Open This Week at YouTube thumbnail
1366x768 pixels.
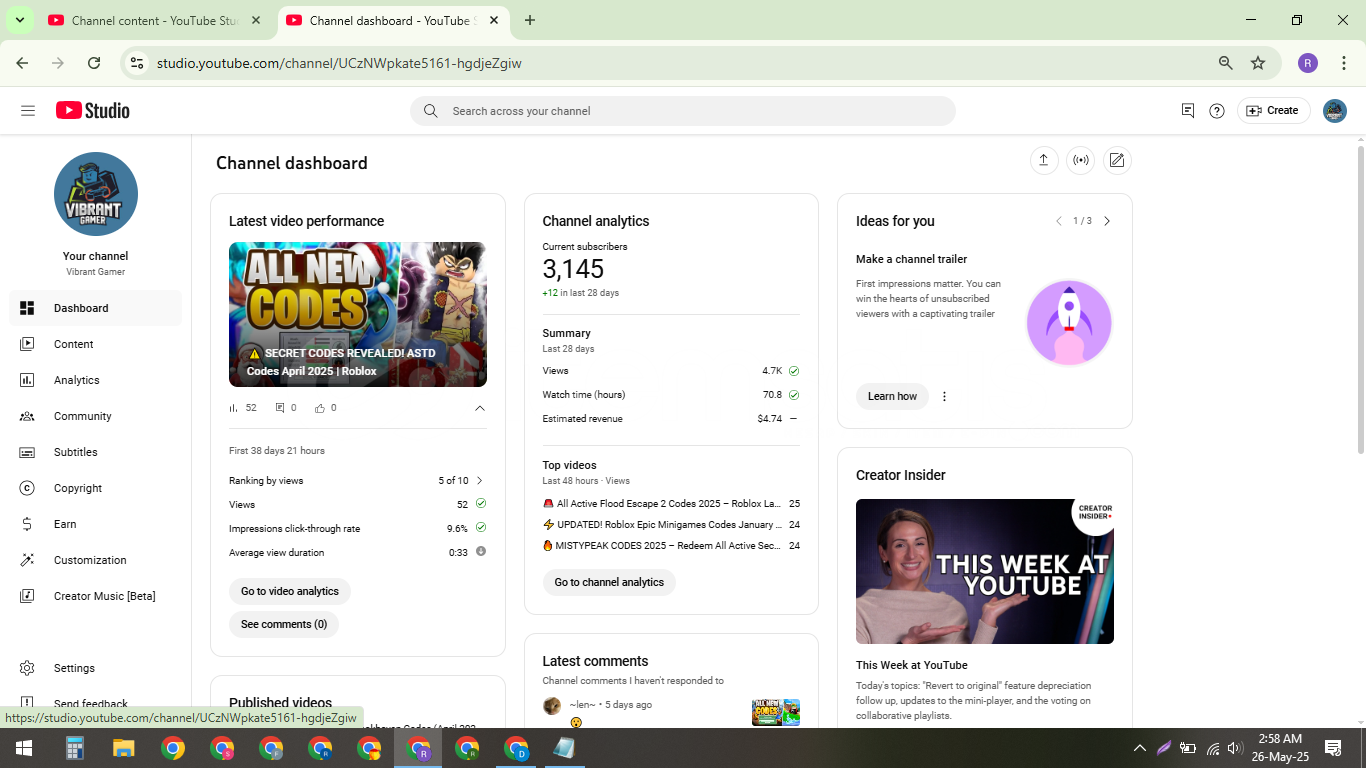click(x=985, y=571)
